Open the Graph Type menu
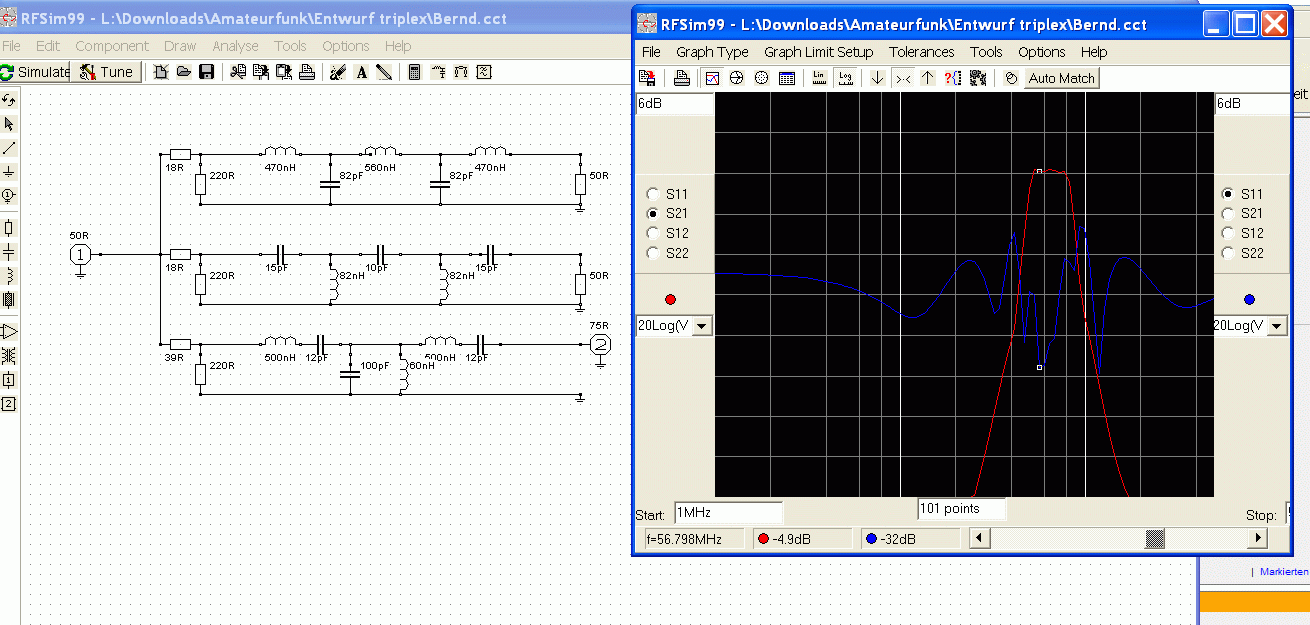 (x=712, y=52)
